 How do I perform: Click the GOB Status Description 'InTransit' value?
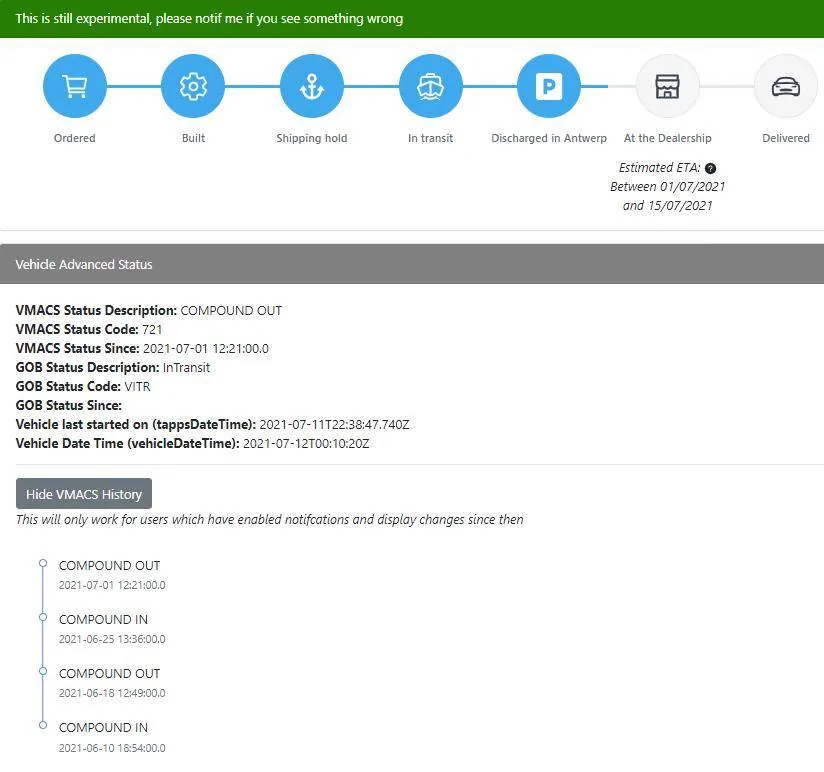[186, 367]
